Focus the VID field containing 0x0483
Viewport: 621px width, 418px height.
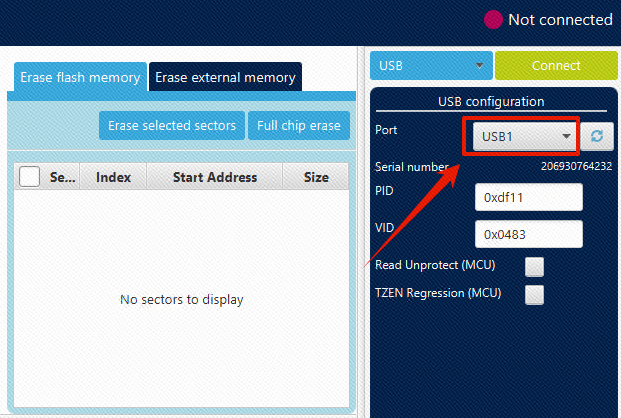coord(528,234)
